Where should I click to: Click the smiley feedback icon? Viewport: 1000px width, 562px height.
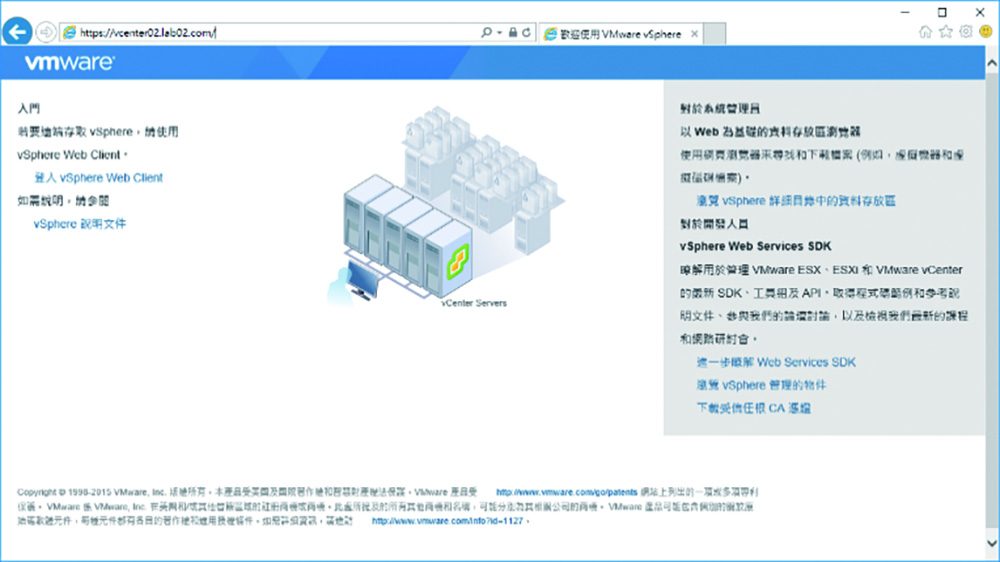986,31
